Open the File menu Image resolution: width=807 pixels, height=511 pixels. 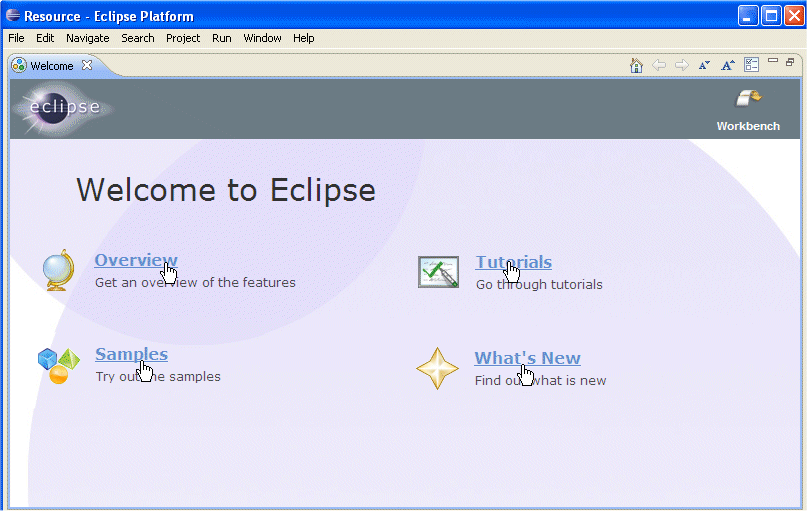16,38
